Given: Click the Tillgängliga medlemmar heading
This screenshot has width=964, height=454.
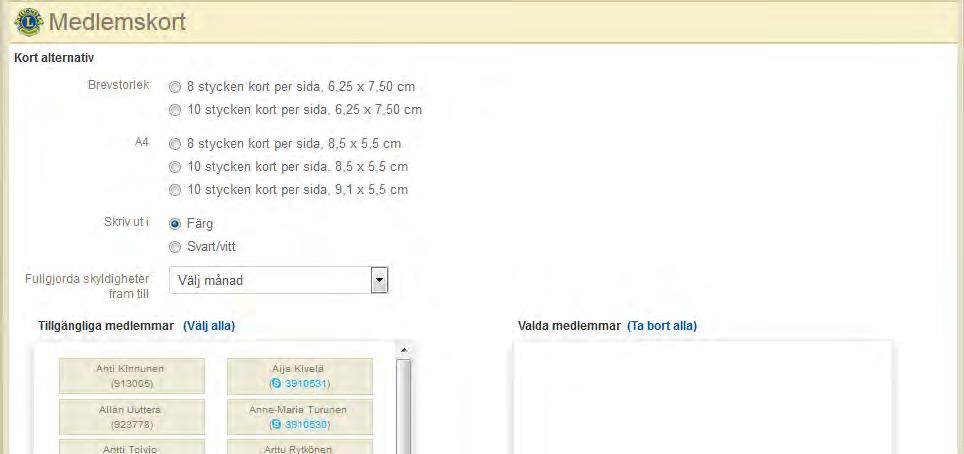Looking at the screenshot, I should [x=106, y=326].
